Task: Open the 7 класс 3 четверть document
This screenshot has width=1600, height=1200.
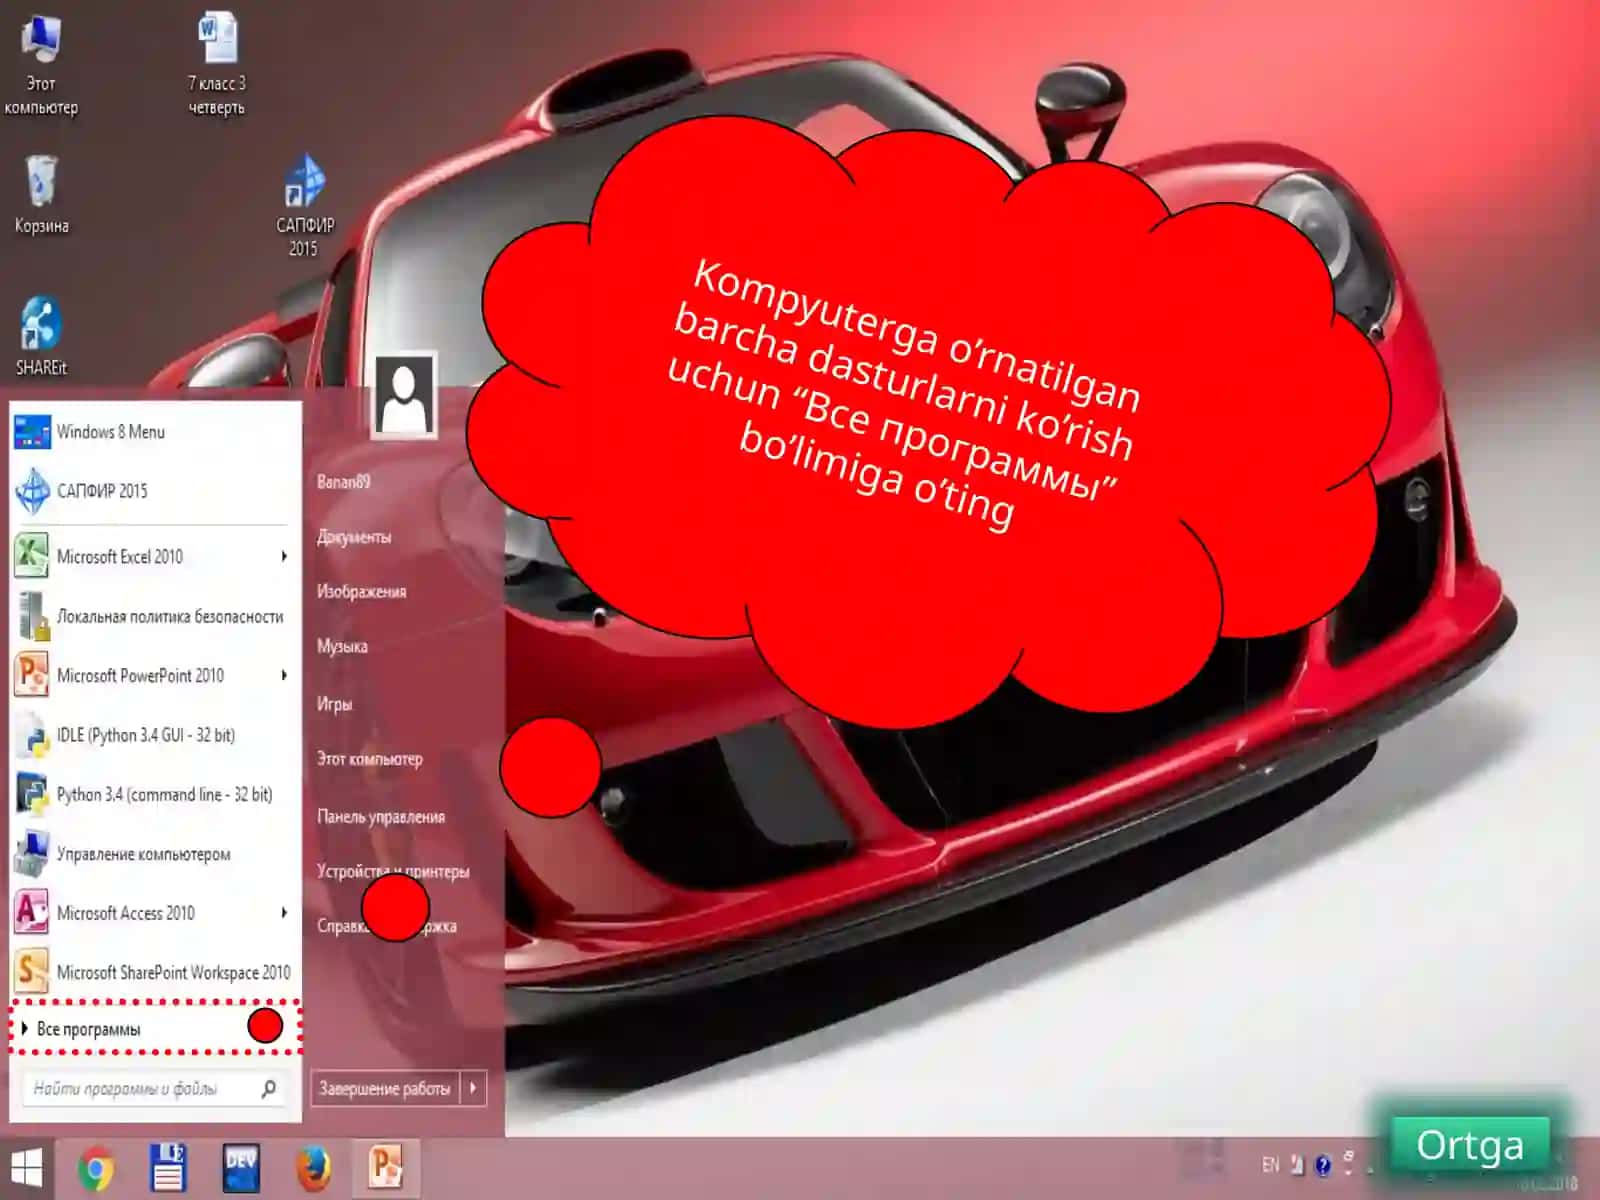Action: [217, 65]
